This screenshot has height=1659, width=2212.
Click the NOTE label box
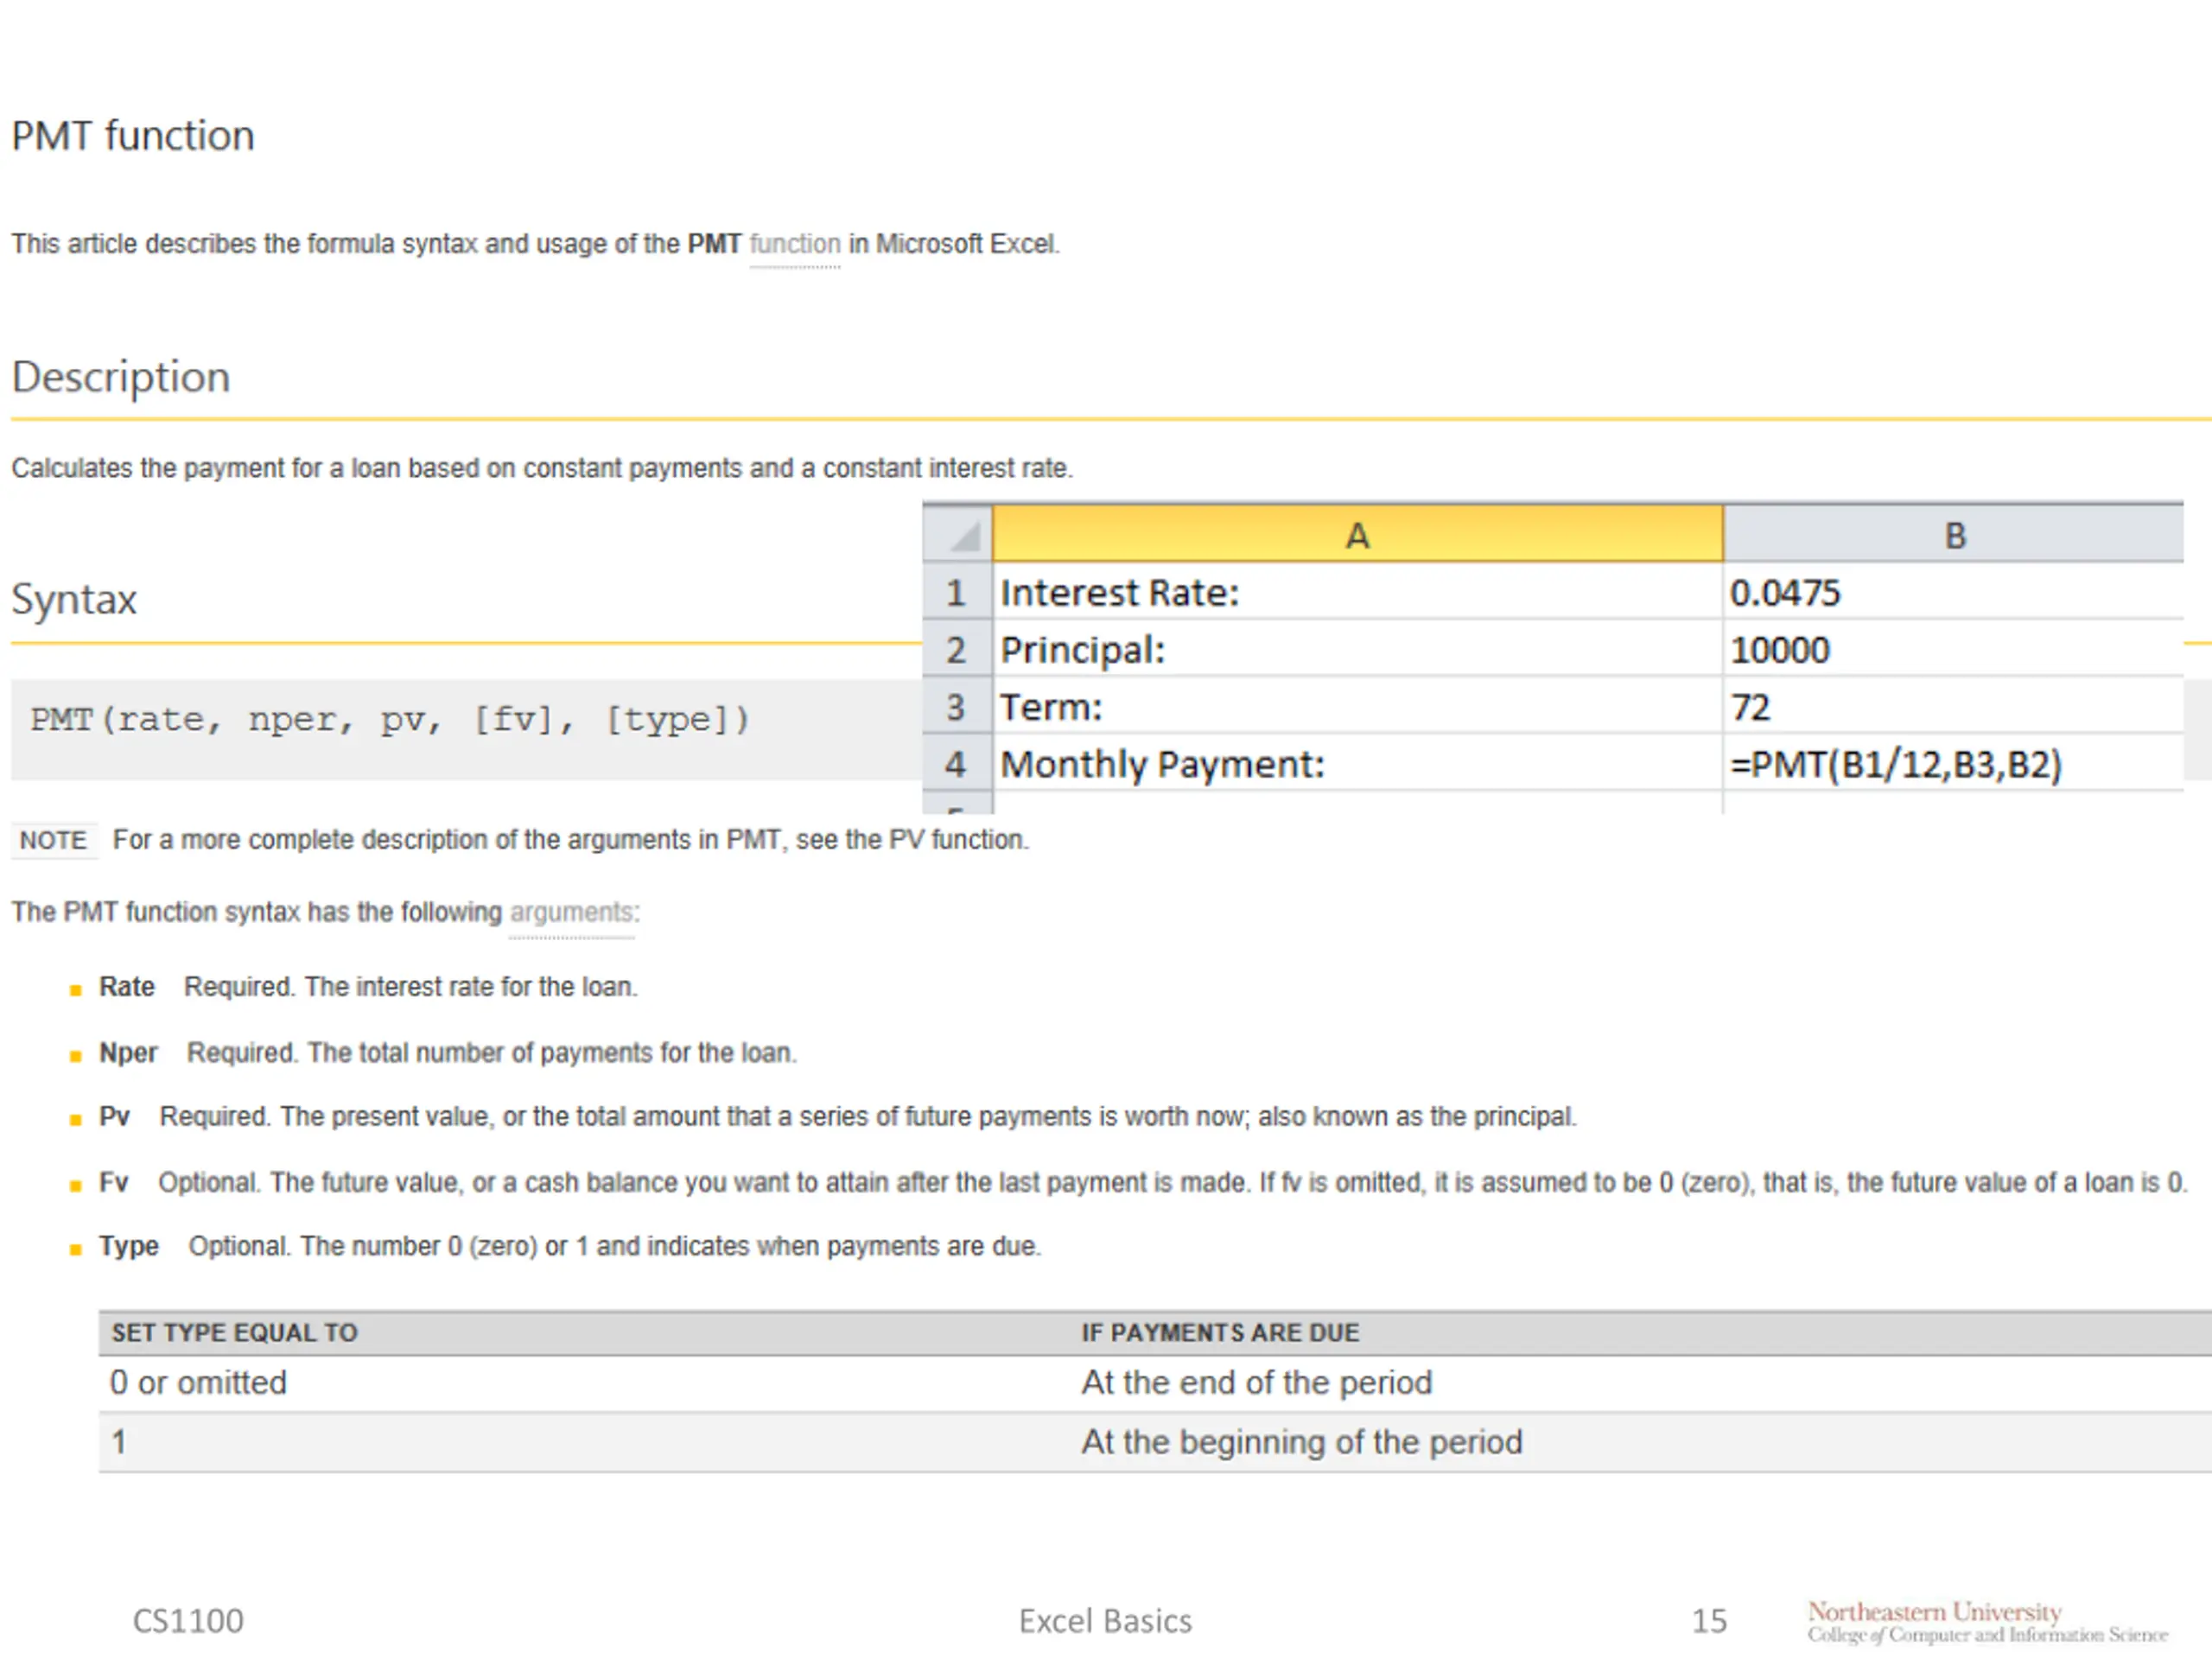[x=54, y=840]
